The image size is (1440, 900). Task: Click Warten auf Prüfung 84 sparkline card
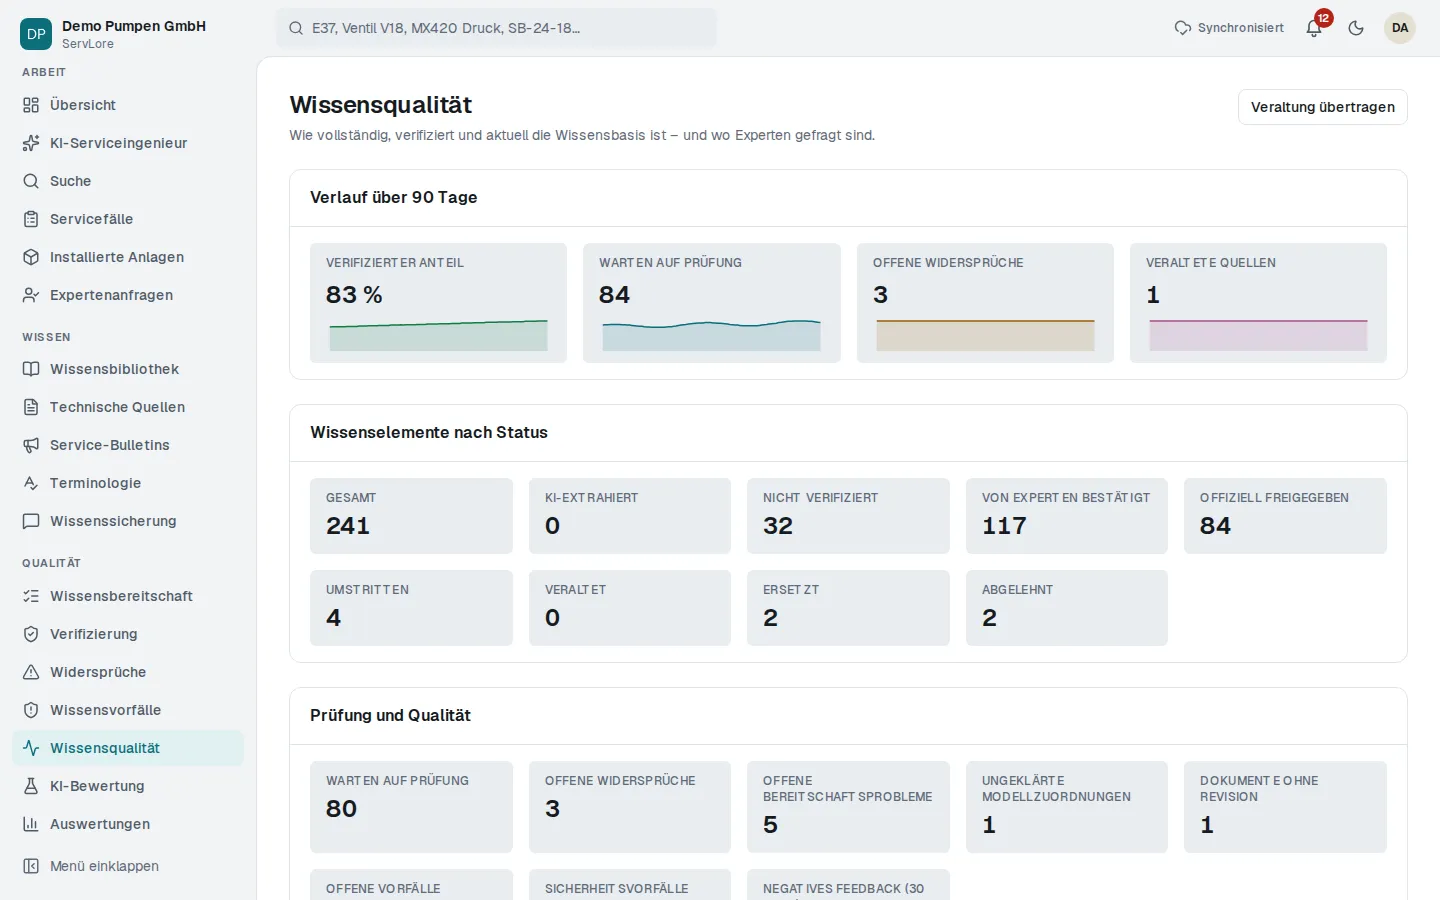[712, 303]
